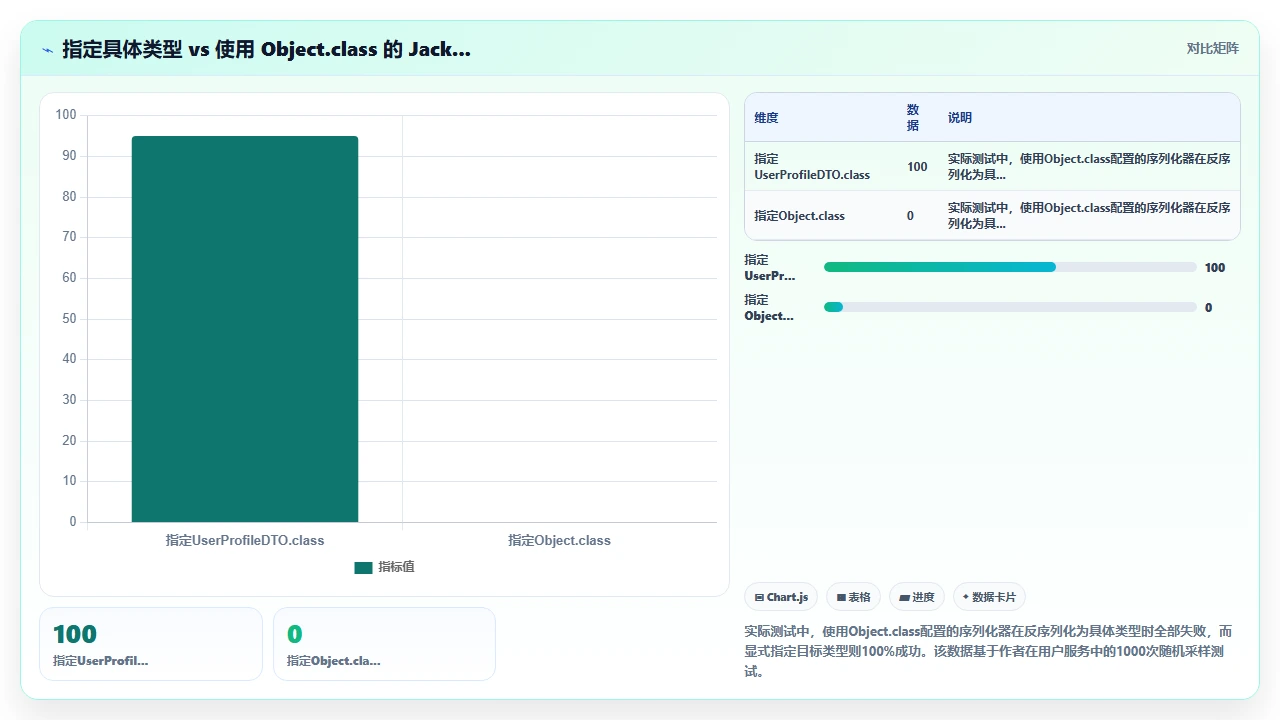Image resolution: width=1280 pixels, height=720 pixels.
Task: Click the y-axis tick label 100
Action: click(x=66, y=115)
